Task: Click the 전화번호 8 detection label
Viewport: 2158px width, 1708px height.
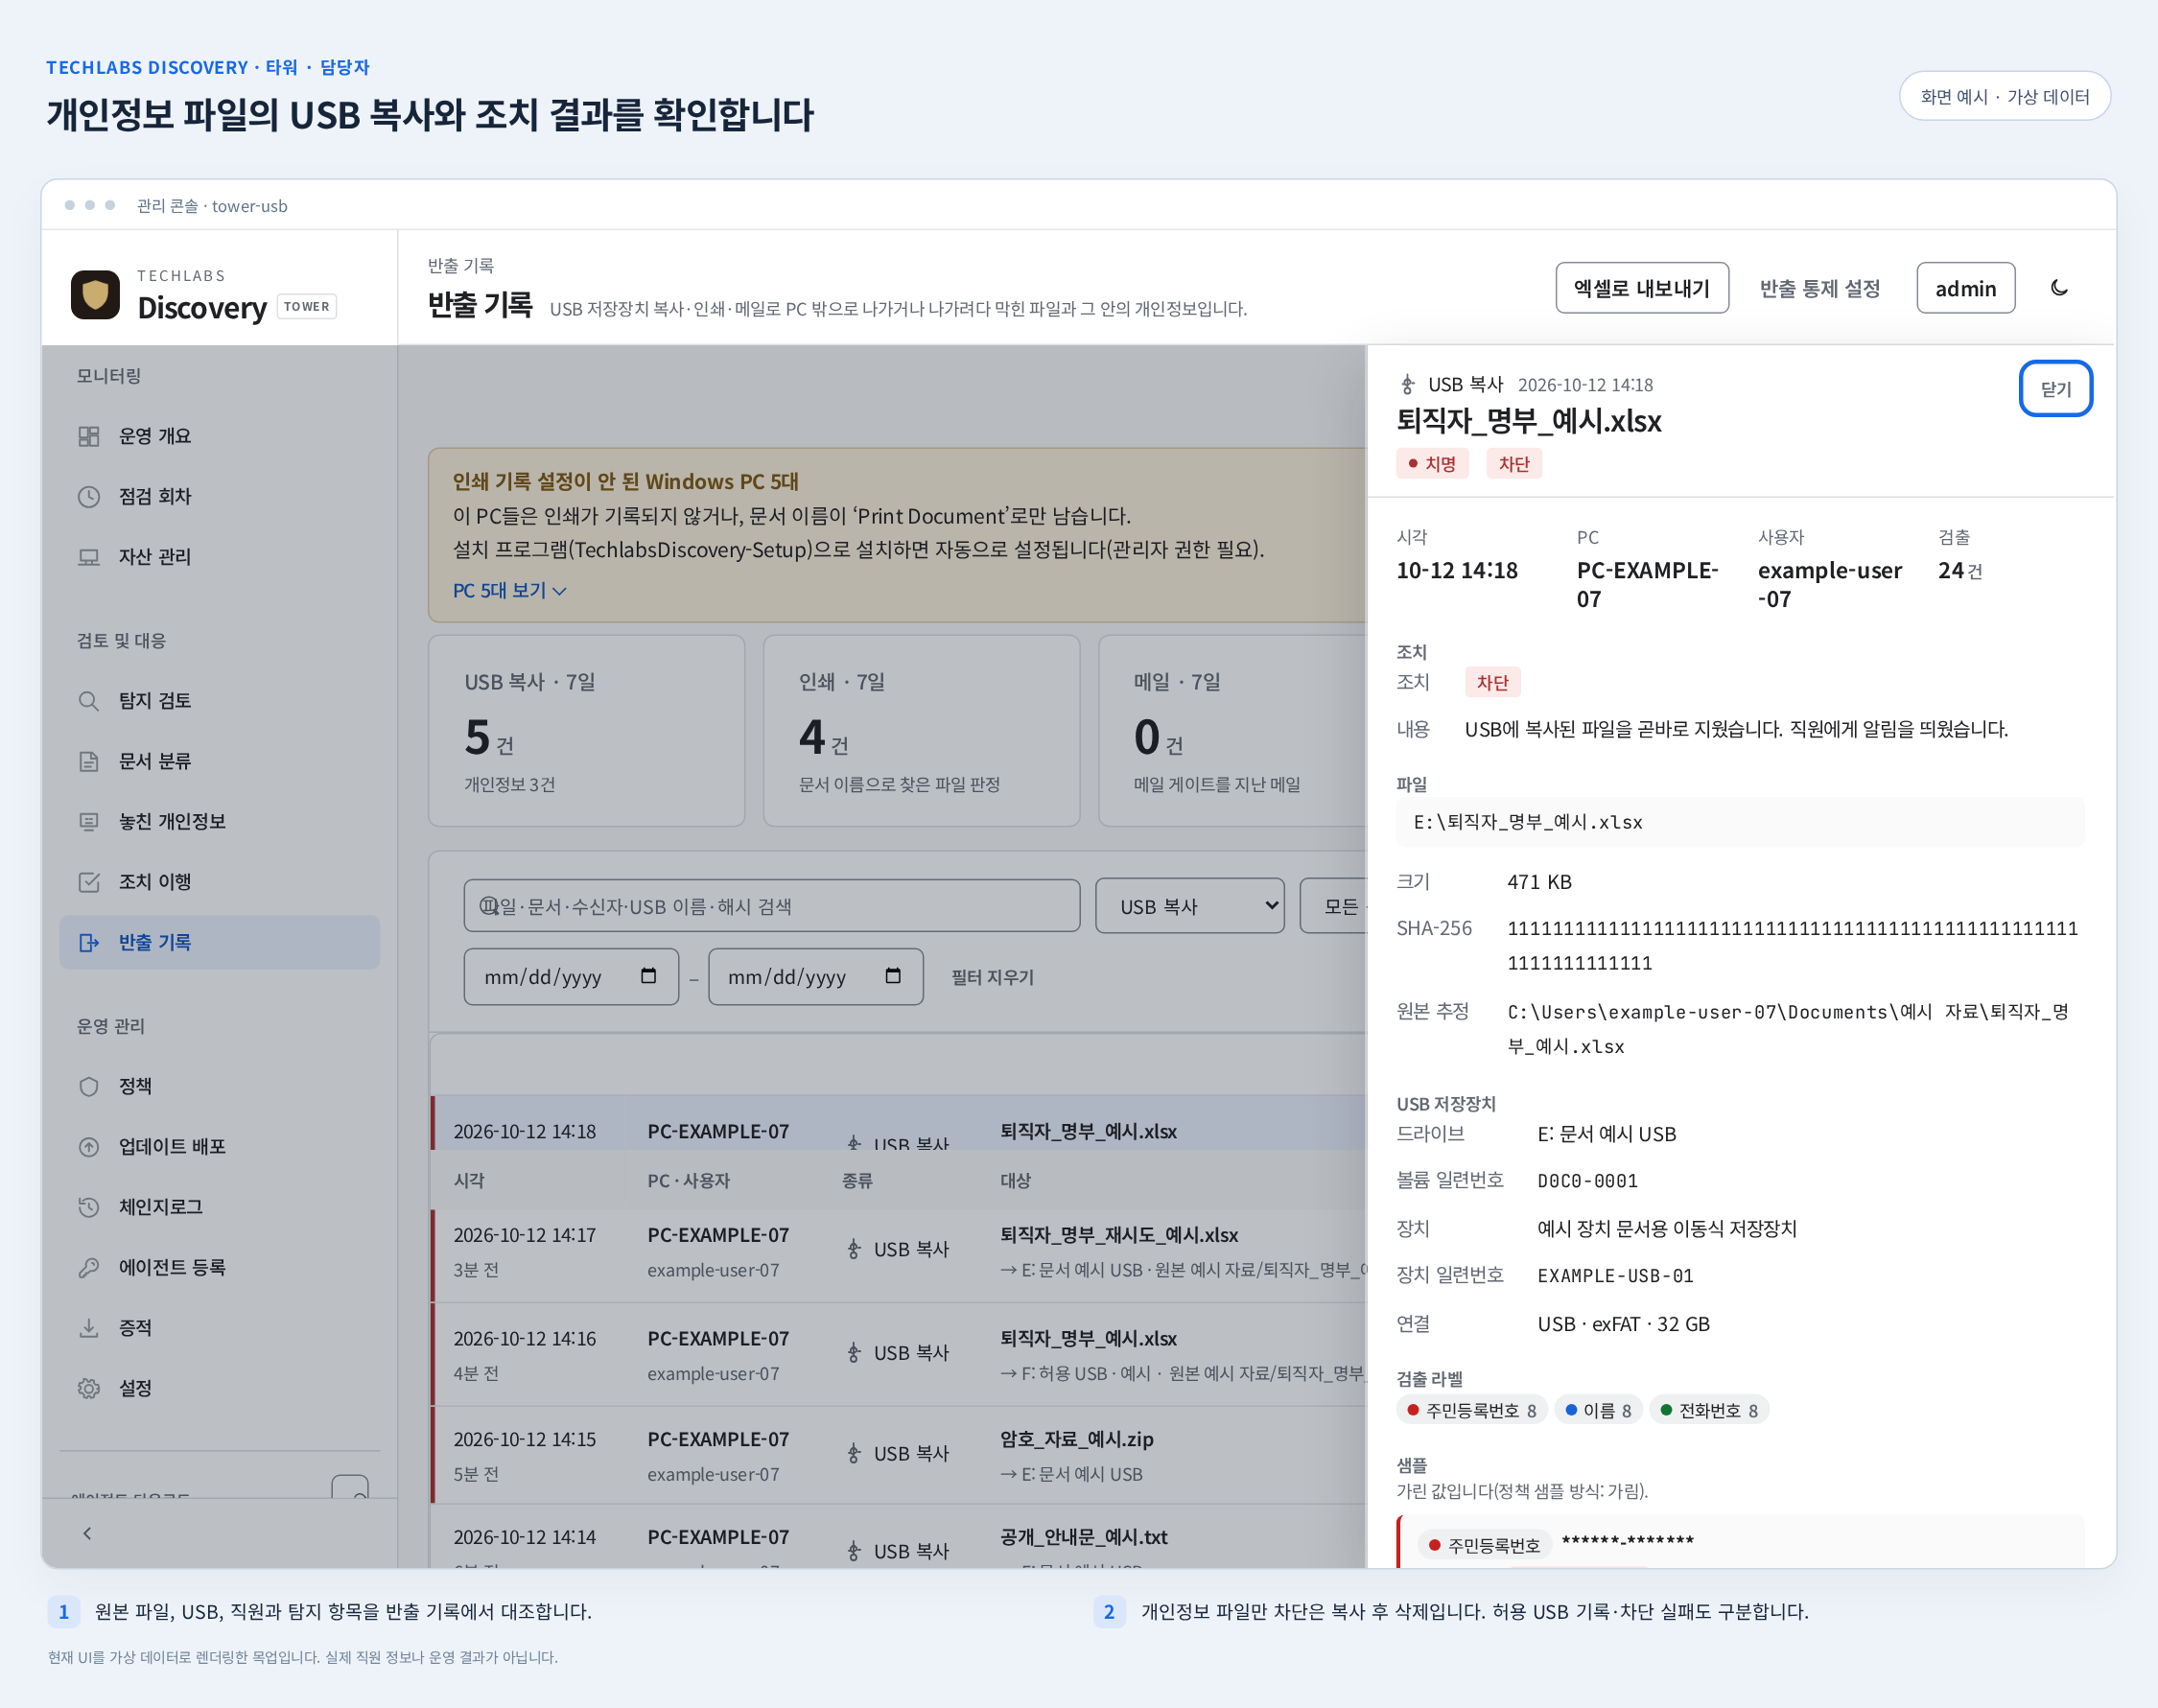Action: point(1709,1410)
